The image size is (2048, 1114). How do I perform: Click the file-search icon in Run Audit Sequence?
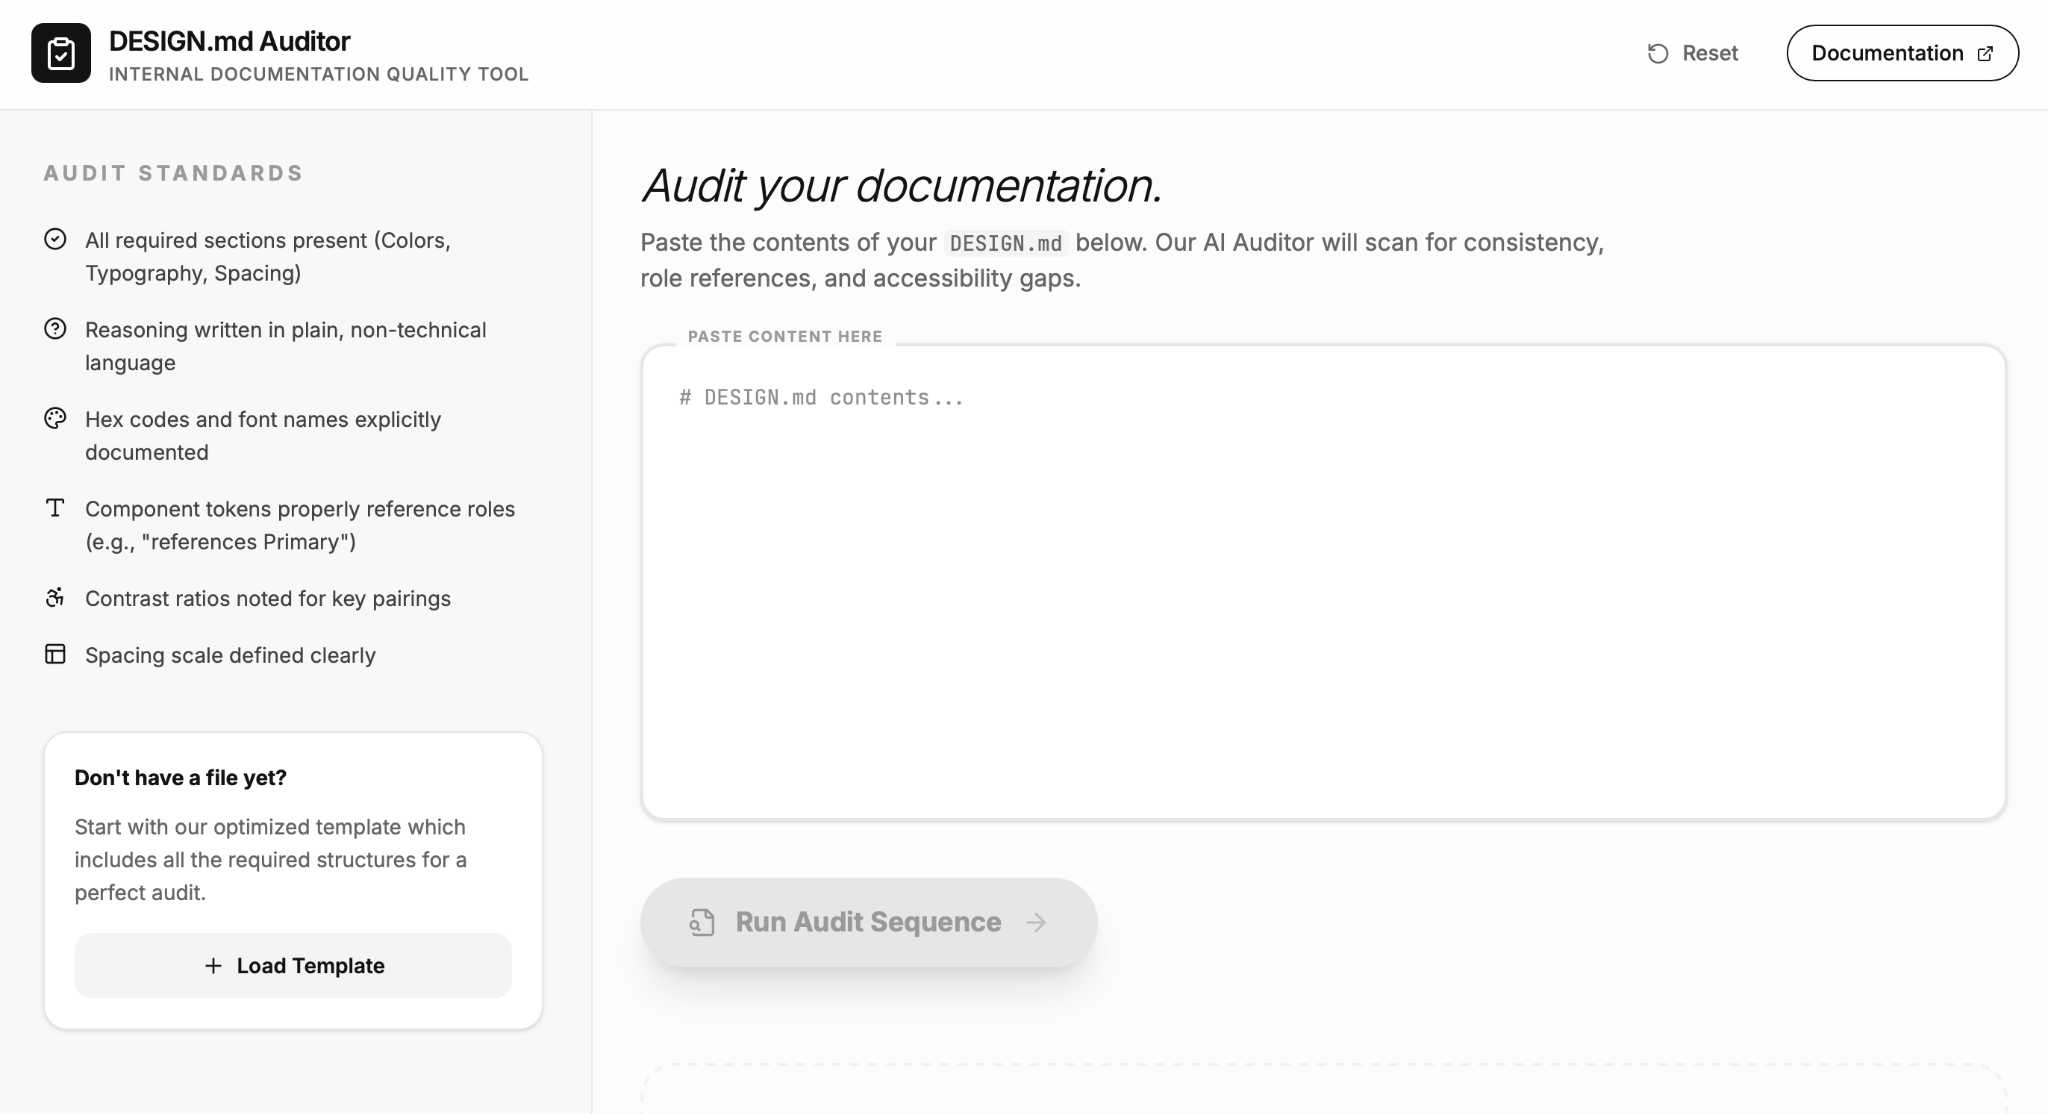[702, 922]
